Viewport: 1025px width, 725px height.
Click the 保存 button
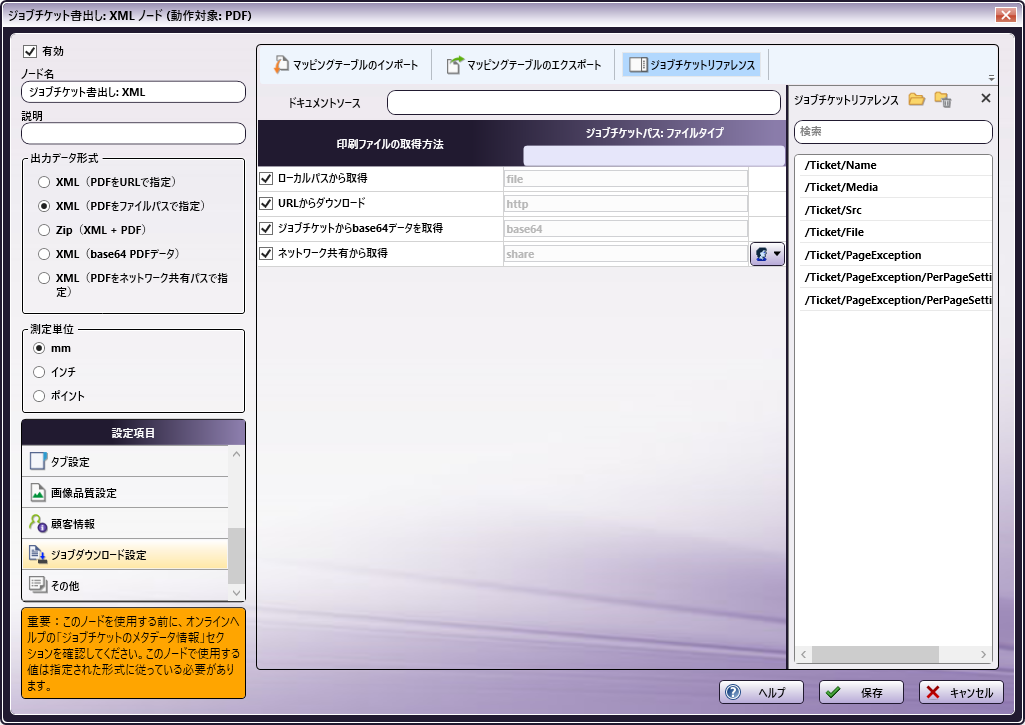tap(862, 692)
